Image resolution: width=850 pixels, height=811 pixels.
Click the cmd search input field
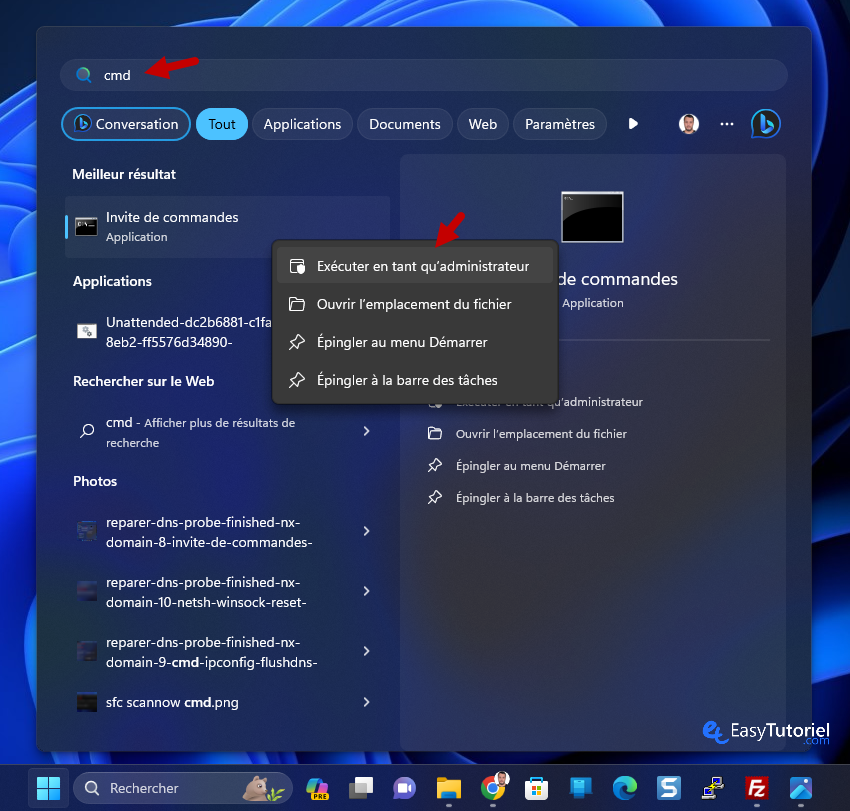coord(423,75)
